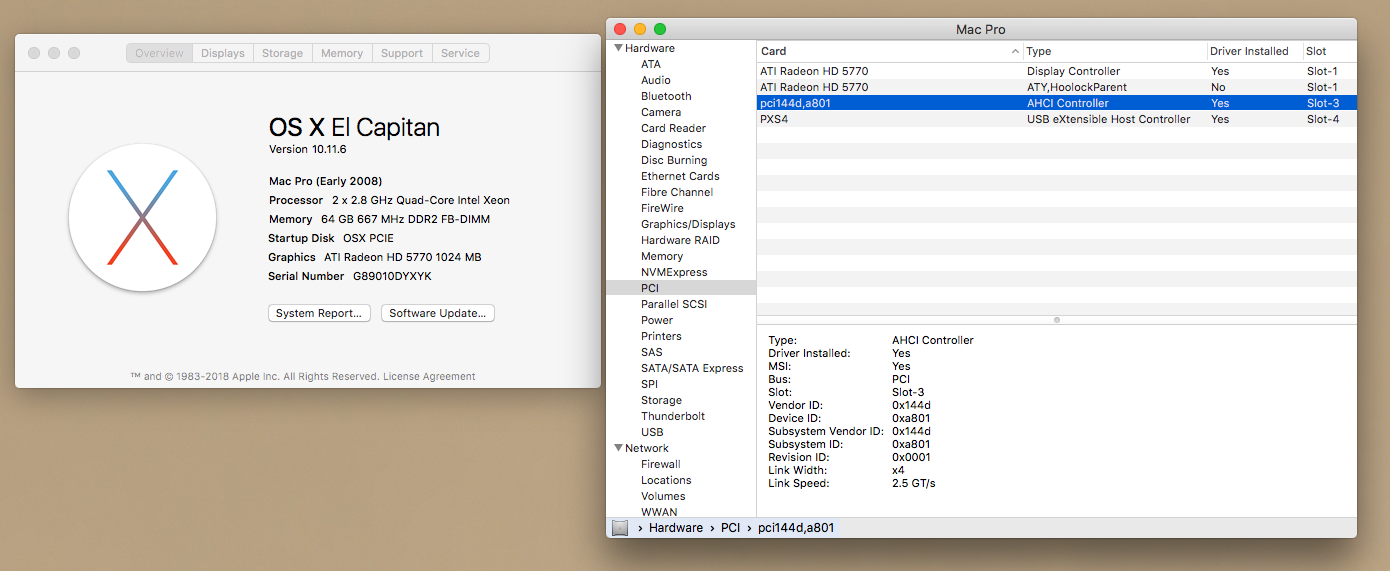
Task: Select FireWire in the sidebar
Action: point(662,208)
